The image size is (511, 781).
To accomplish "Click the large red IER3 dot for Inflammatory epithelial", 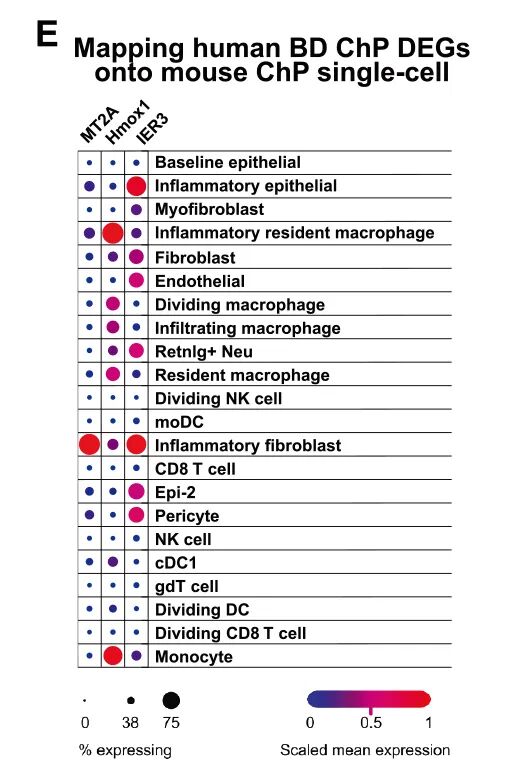I will [136, 186].
